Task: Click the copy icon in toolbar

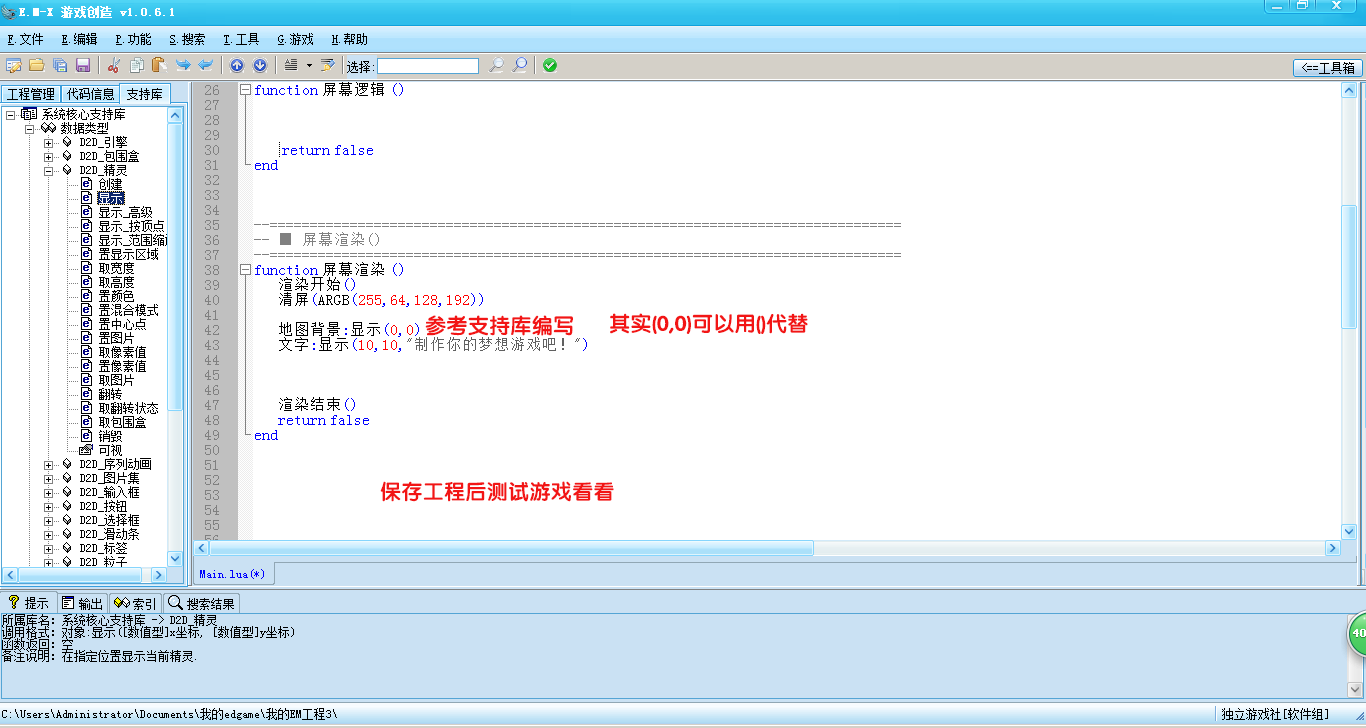Action: click(x=136, y=66)
